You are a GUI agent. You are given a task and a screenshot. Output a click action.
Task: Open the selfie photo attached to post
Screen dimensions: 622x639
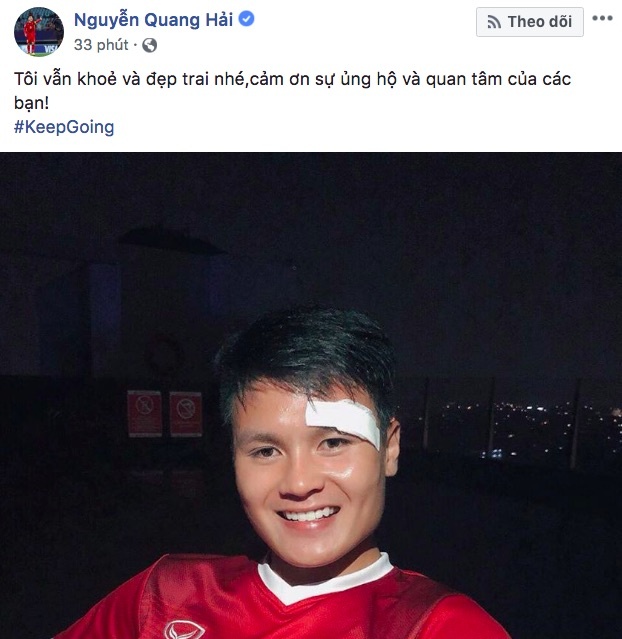311,395
